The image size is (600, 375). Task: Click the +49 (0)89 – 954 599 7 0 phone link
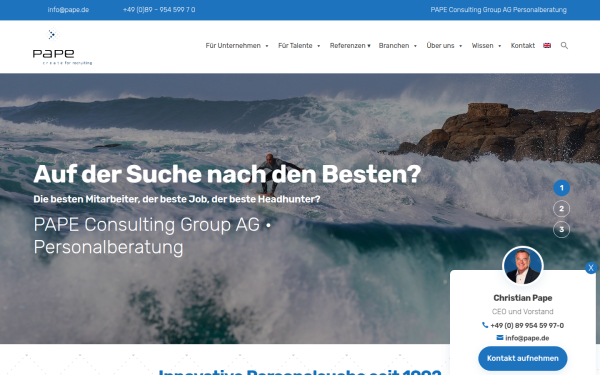tap(159, 10)
